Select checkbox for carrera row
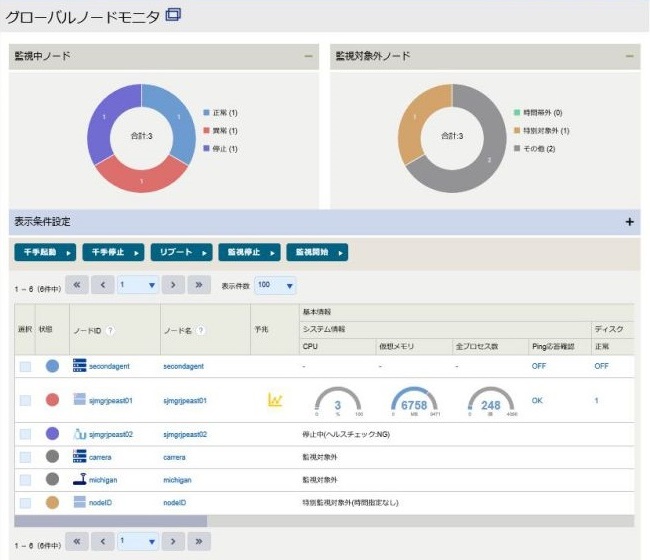 pos(25,457)
